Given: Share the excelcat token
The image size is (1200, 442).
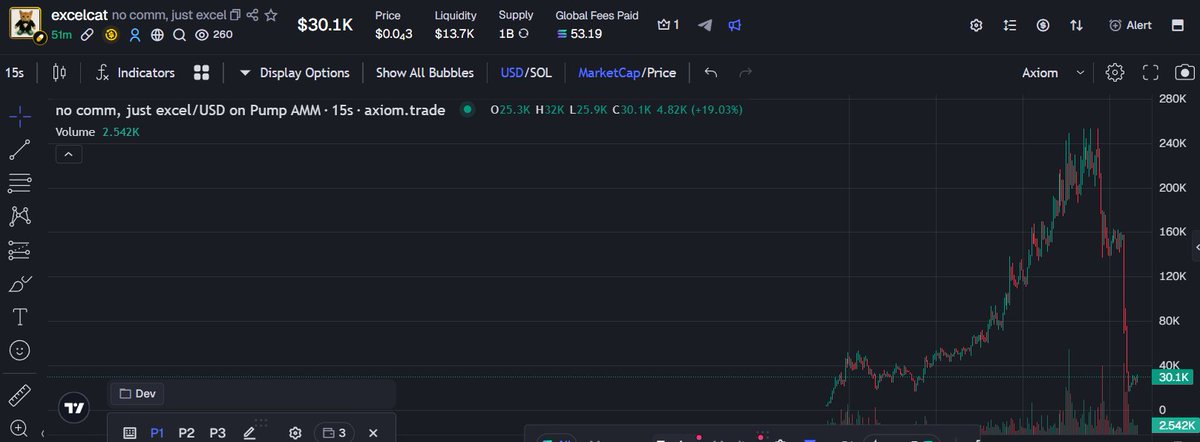Looking at the screenshot, I should [x=252, y=16].
